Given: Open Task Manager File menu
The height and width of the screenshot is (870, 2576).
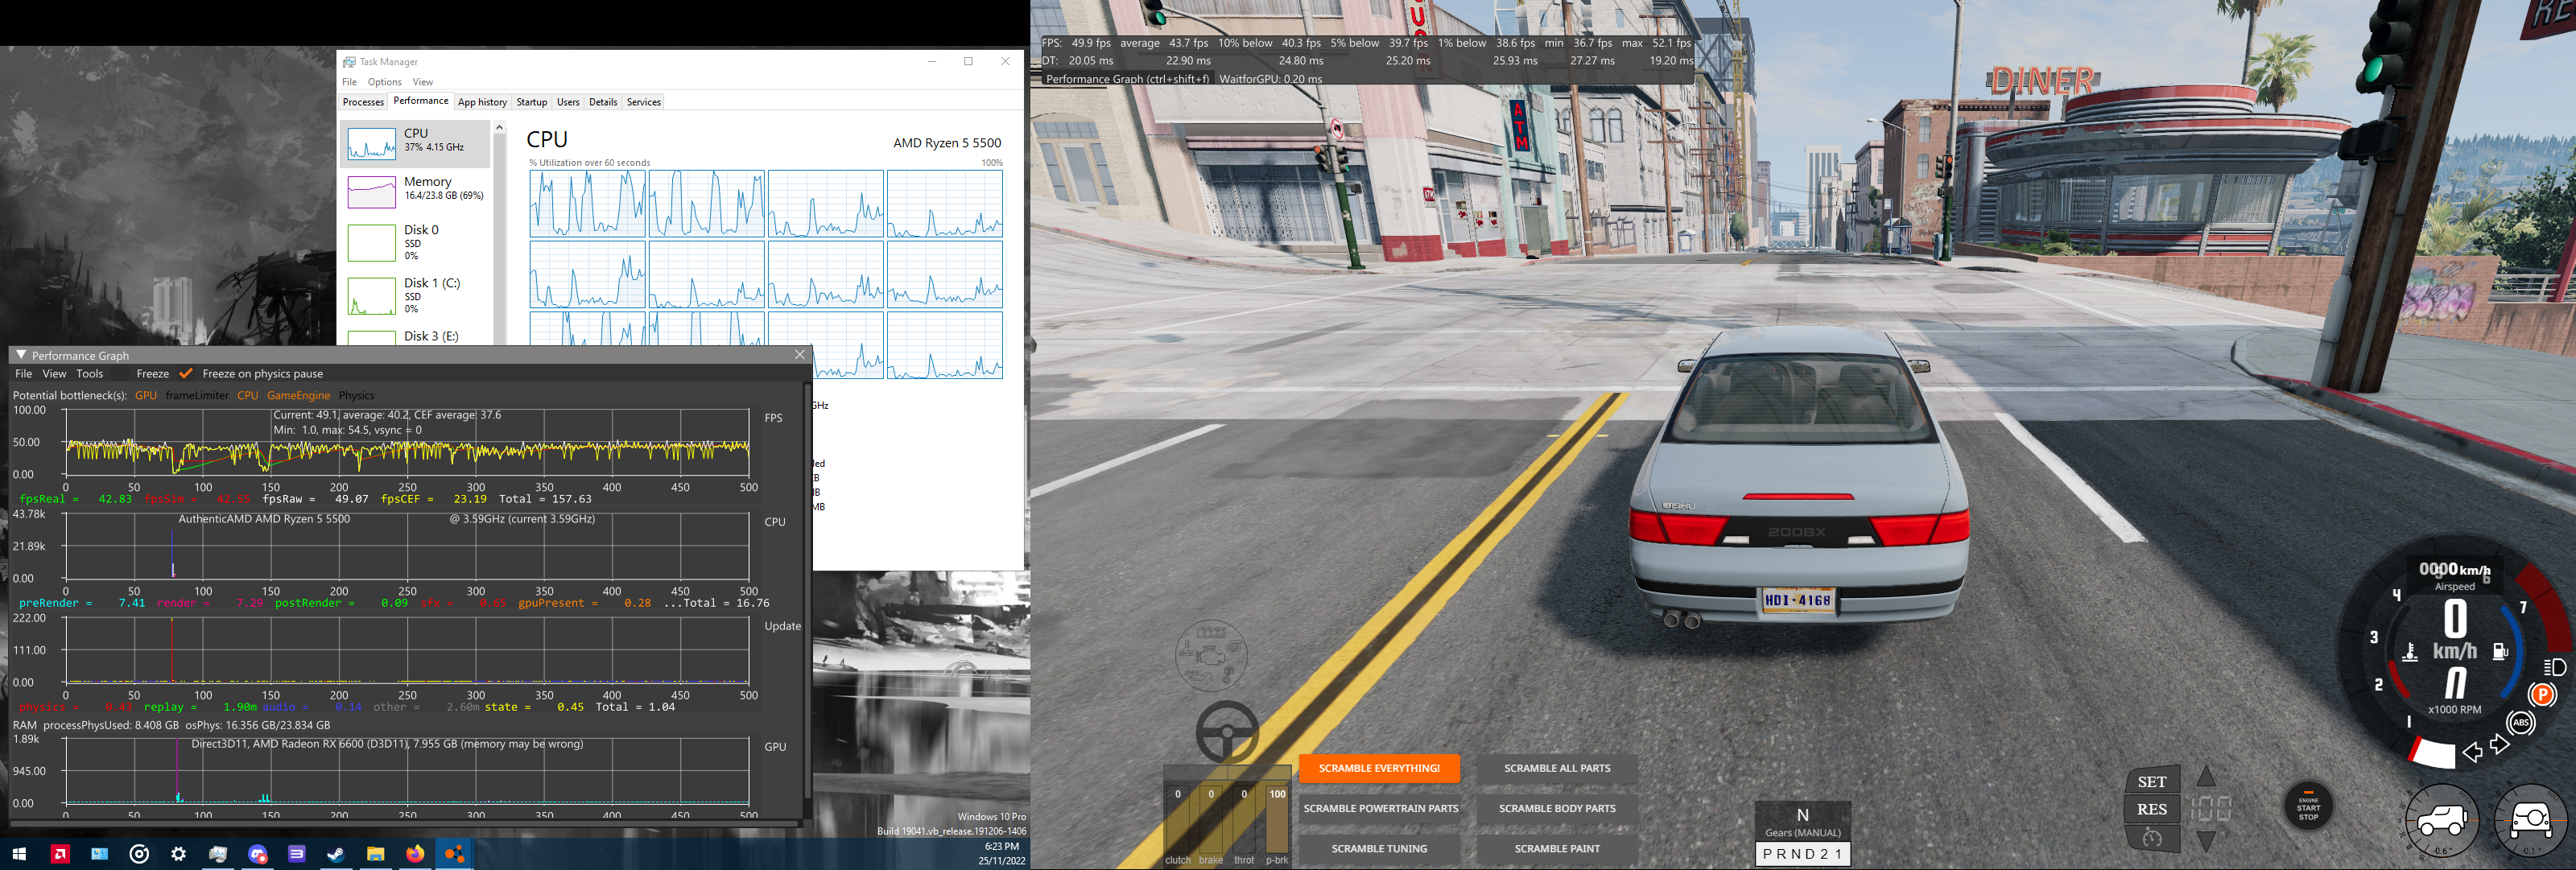Looking at the screenshot, I should 349,82.
